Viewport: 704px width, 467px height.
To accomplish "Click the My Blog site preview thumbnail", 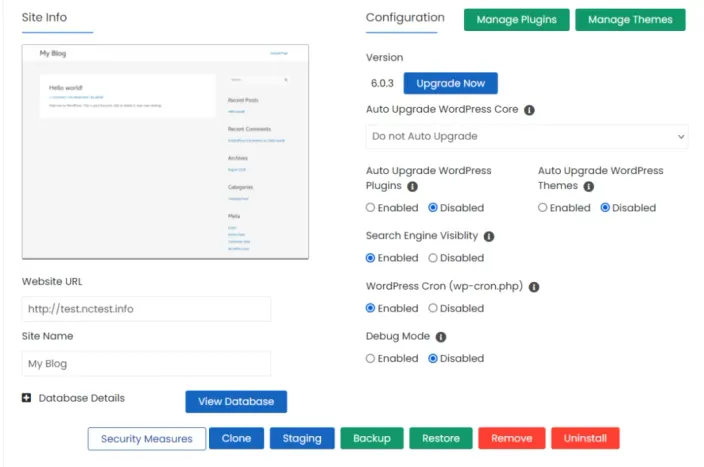I will click(x=165, y=152).
